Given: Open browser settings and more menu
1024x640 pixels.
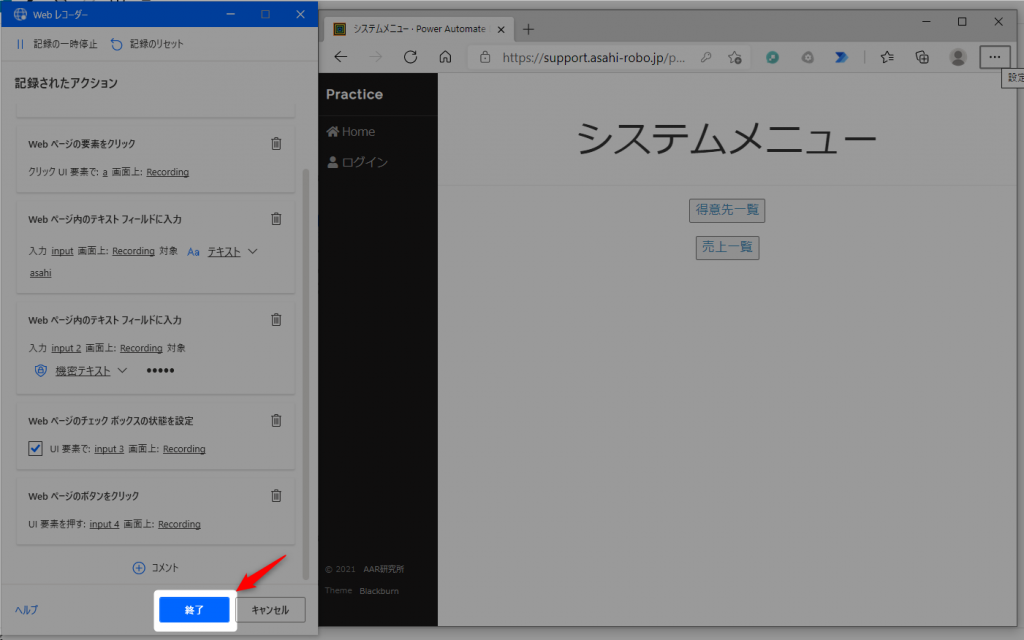Looking at the screenshot, I should [x=995, y=57].
